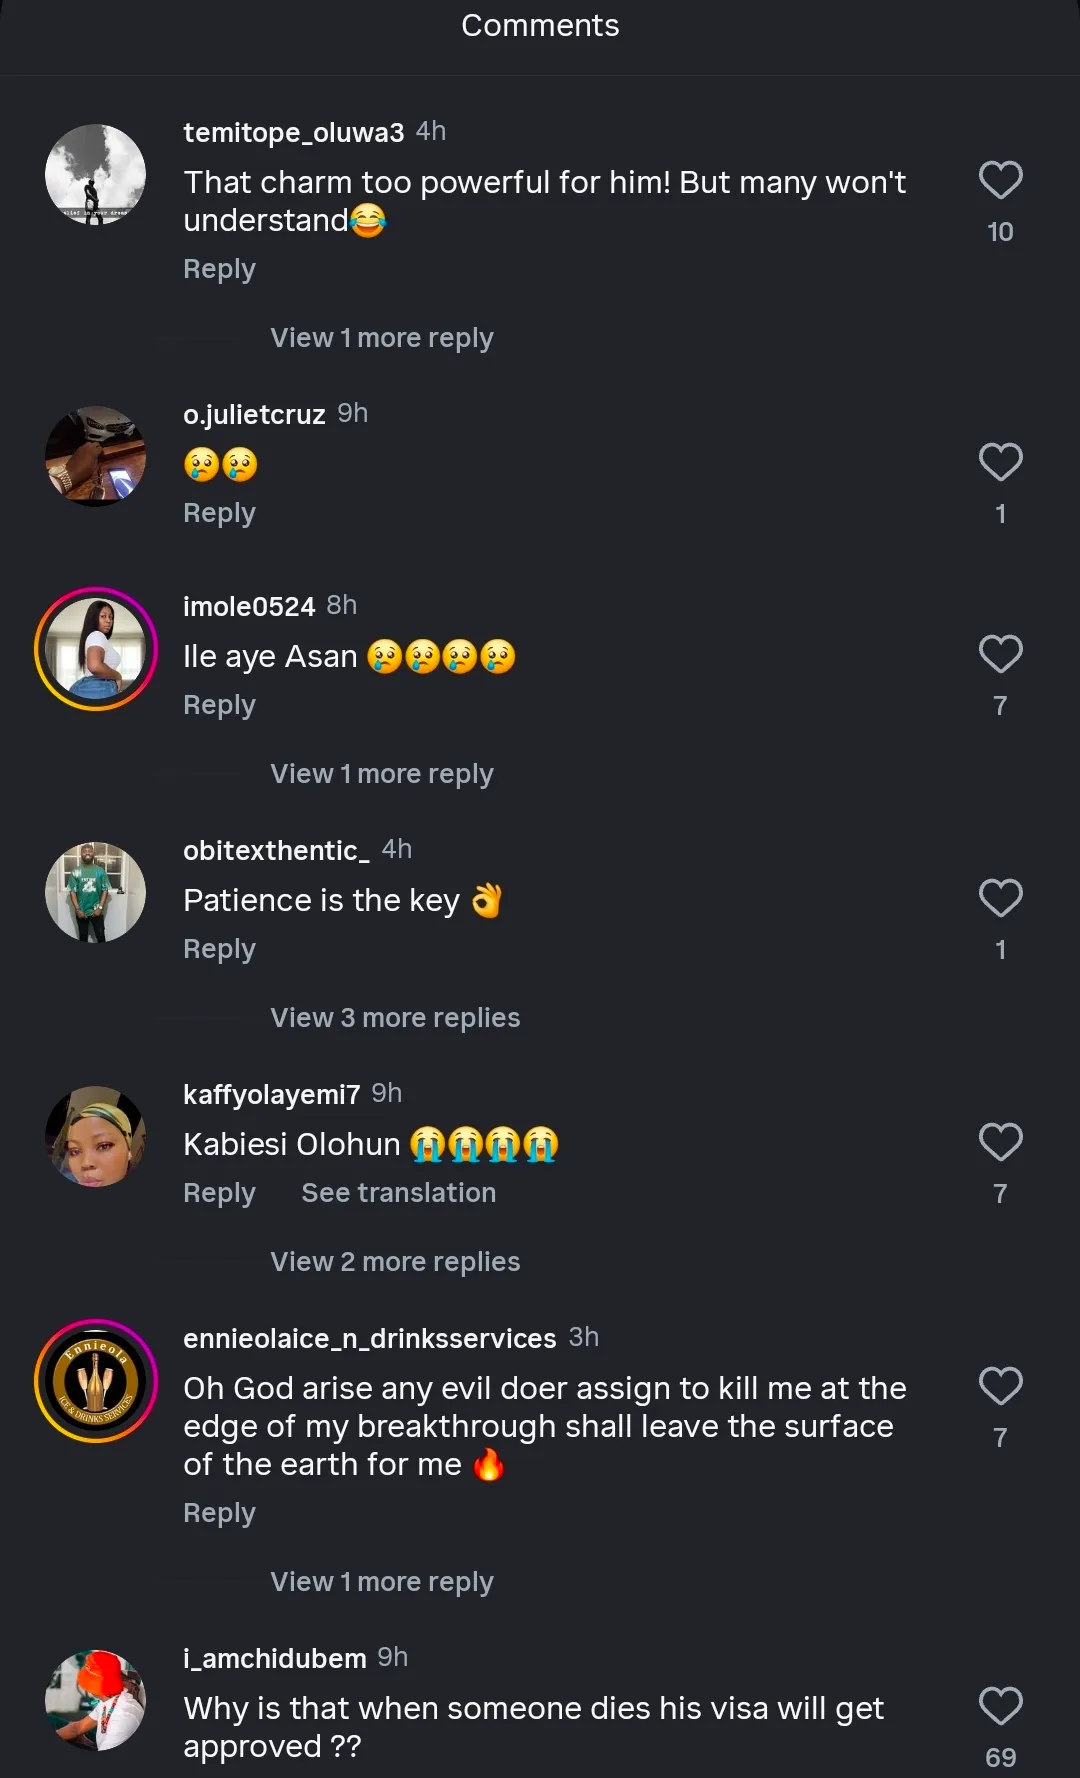Open the i_amchidubem username
The image size is (1080, 1778).
tap(275, 1658)
